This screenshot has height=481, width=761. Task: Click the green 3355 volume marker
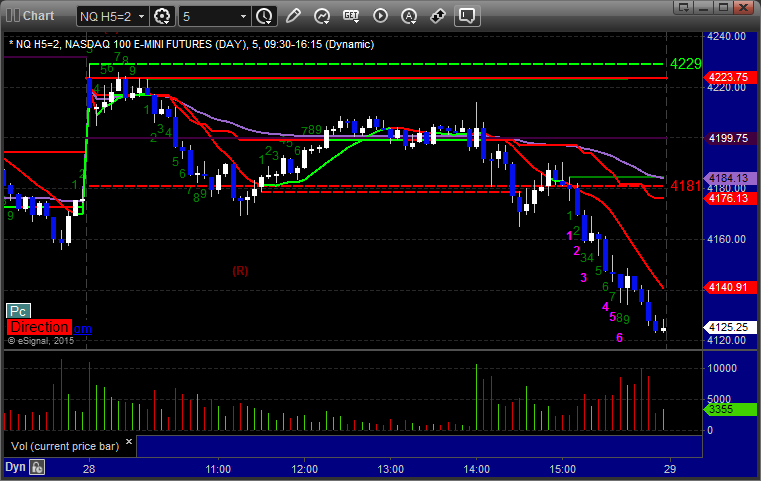[730, 409]
